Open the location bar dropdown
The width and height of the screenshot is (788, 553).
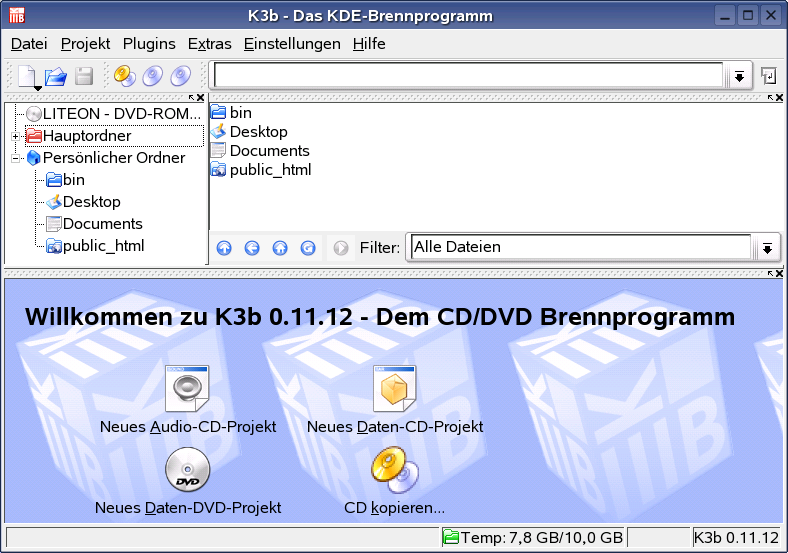(x=739, y=76)
